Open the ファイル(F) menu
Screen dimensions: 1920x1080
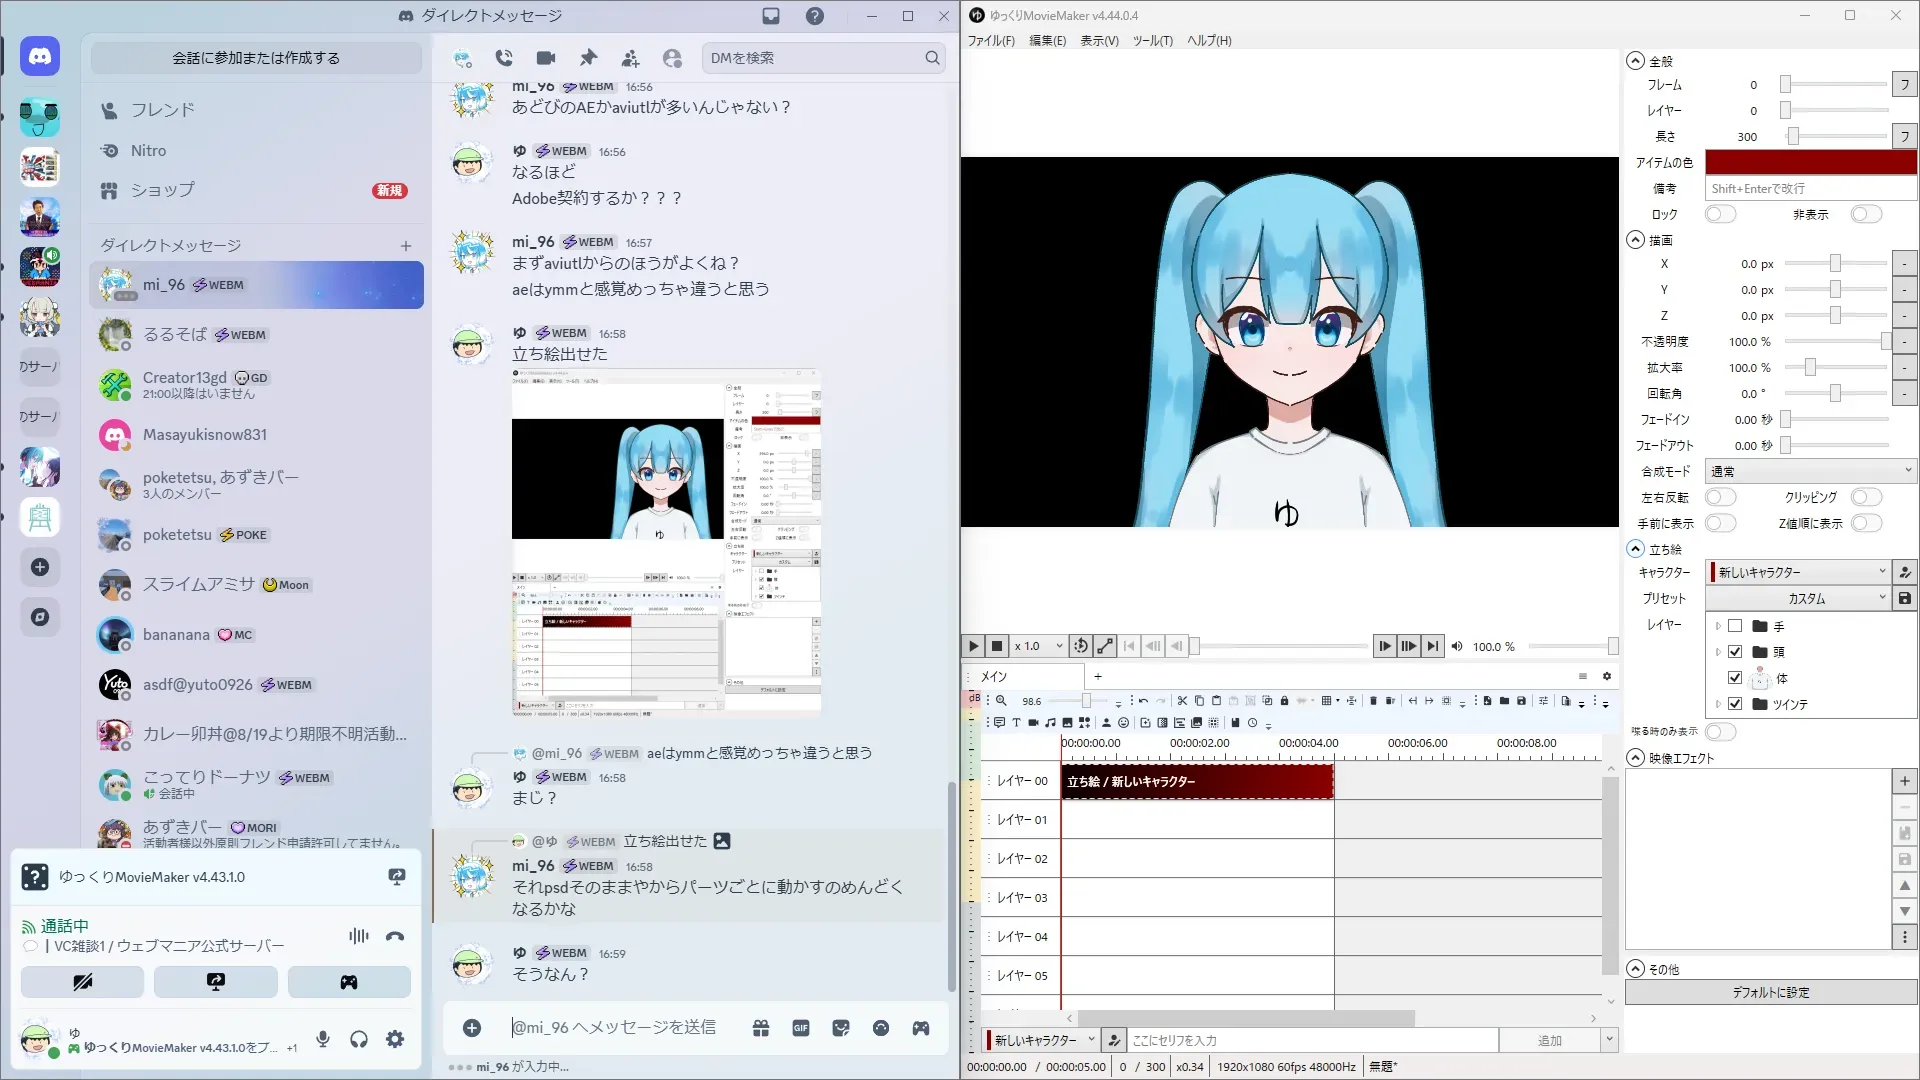[990, 41]
